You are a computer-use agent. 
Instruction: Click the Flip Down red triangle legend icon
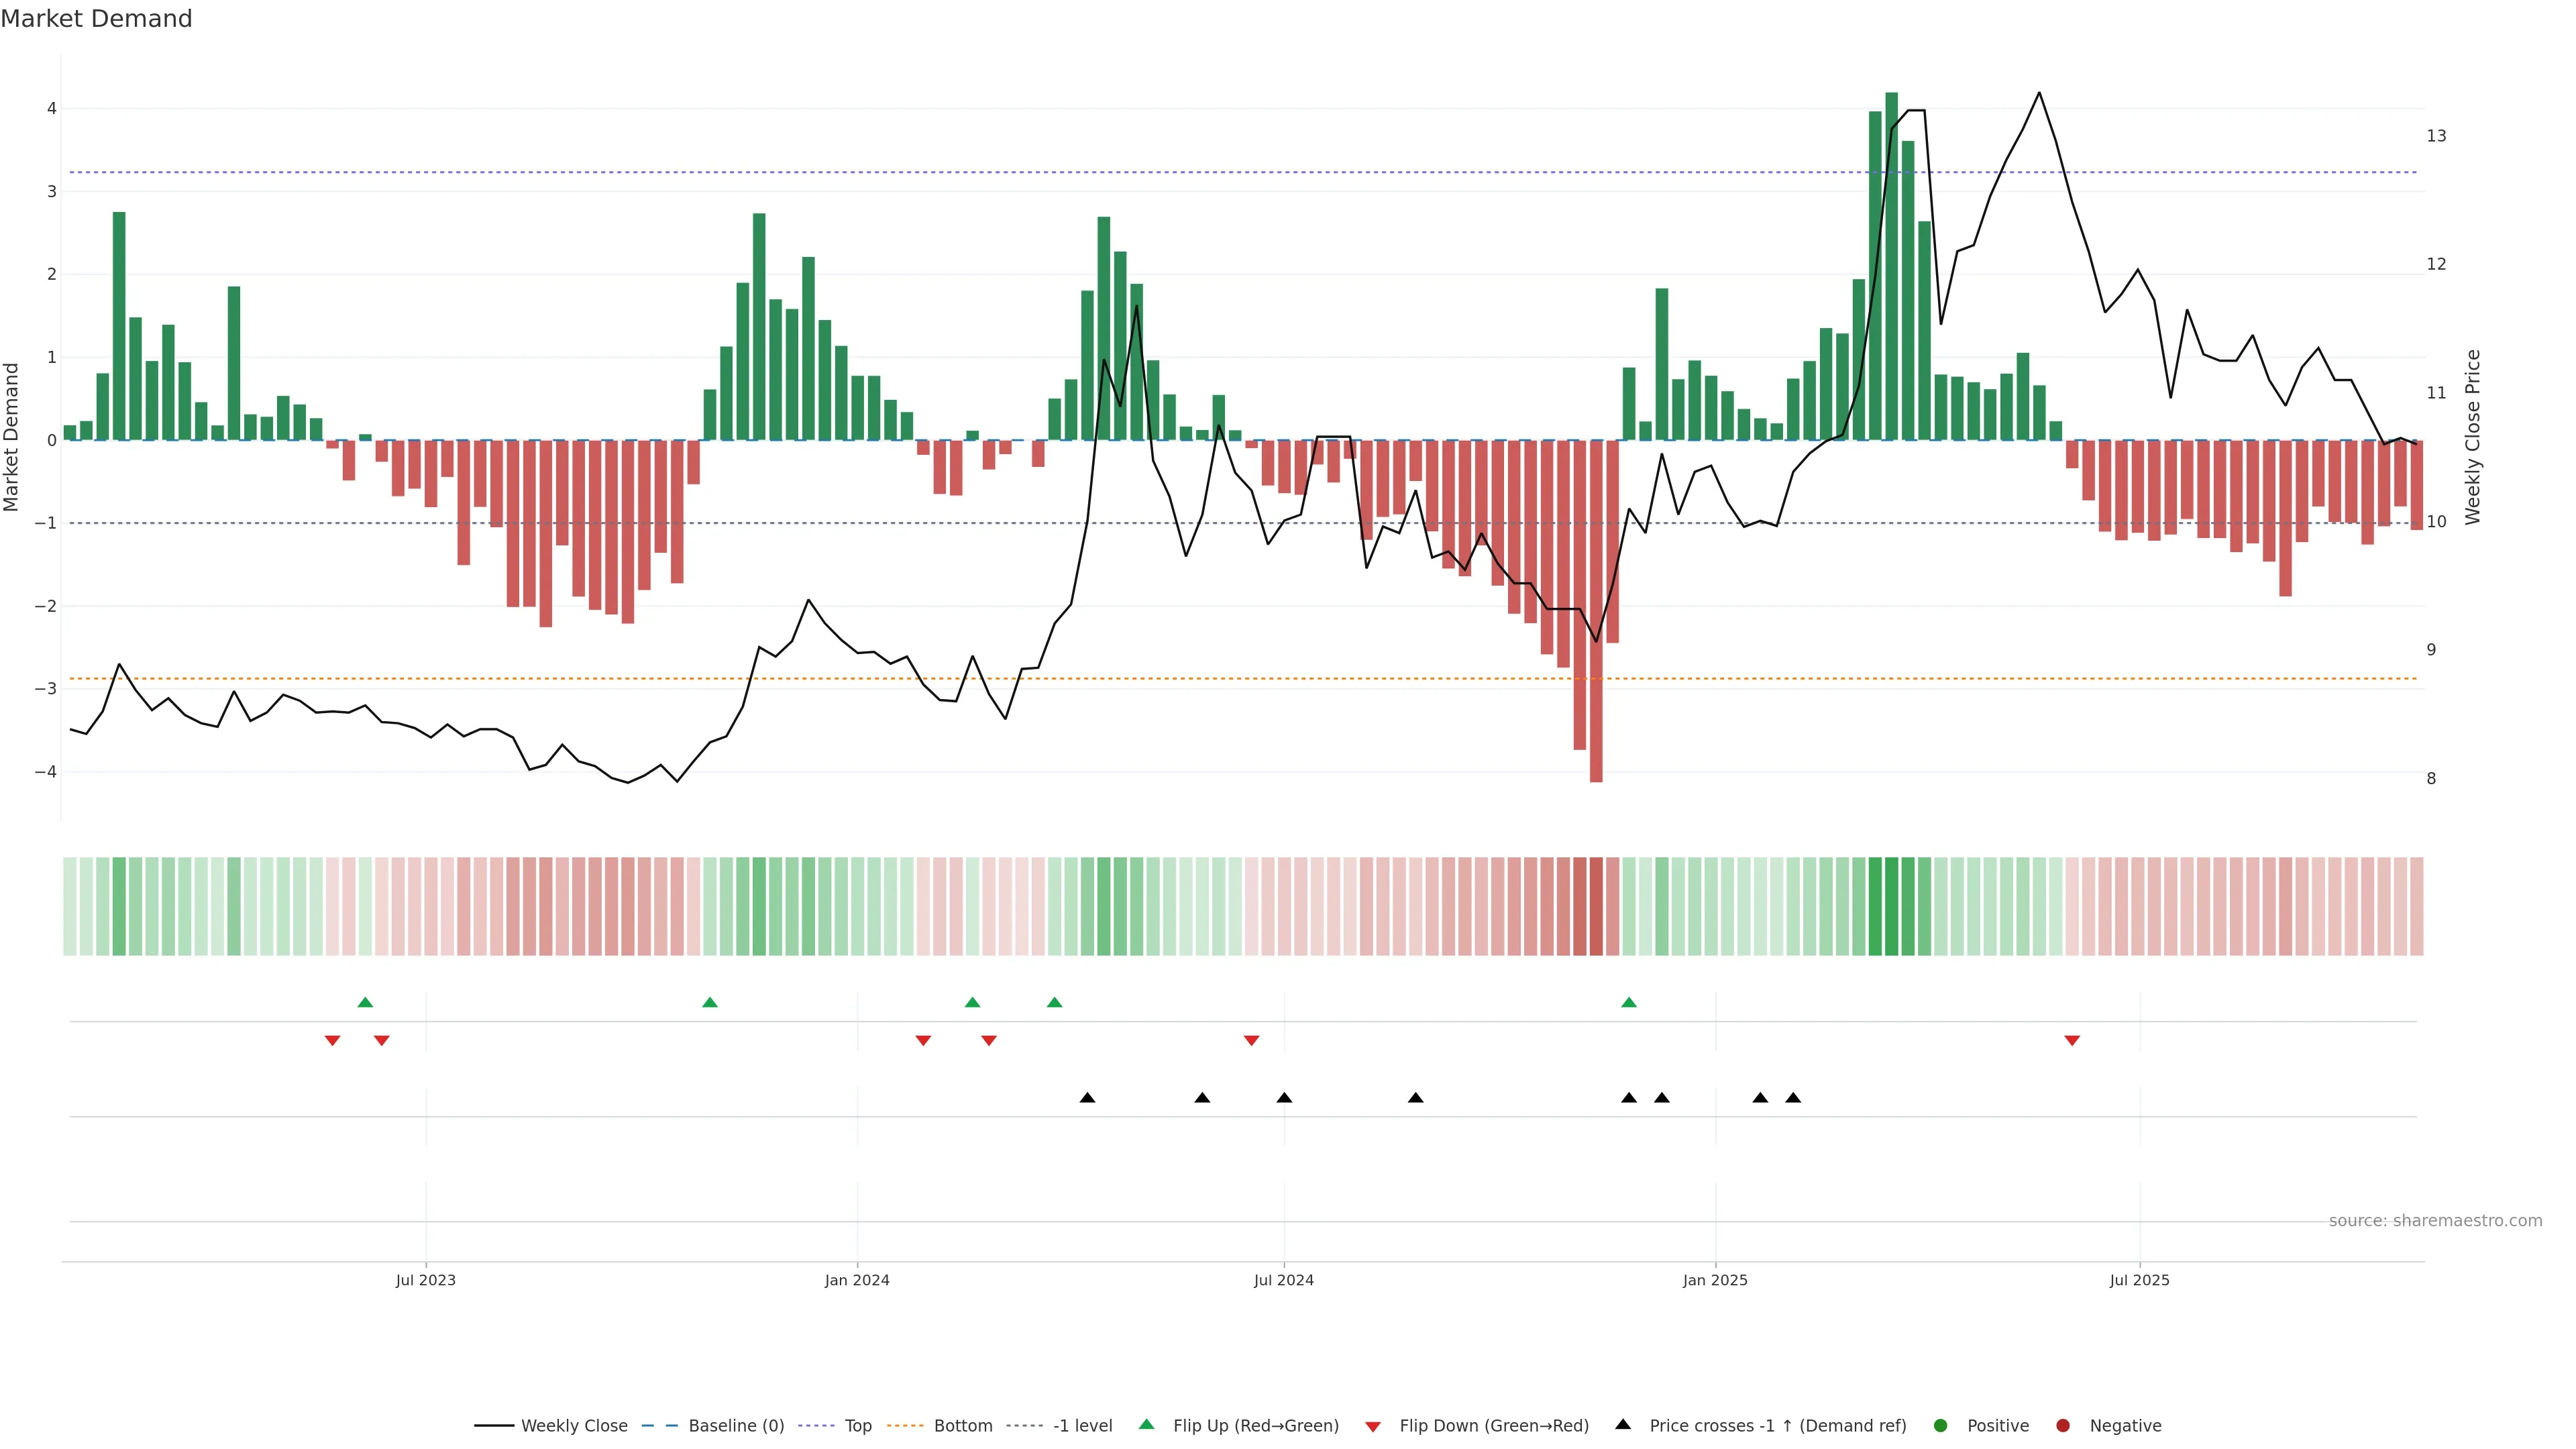[1373, 1426]
